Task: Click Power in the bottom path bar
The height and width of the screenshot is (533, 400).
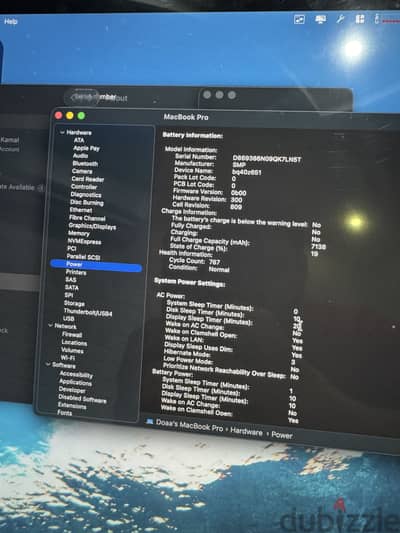Action: pyautogui.click(x=282, y=435)
